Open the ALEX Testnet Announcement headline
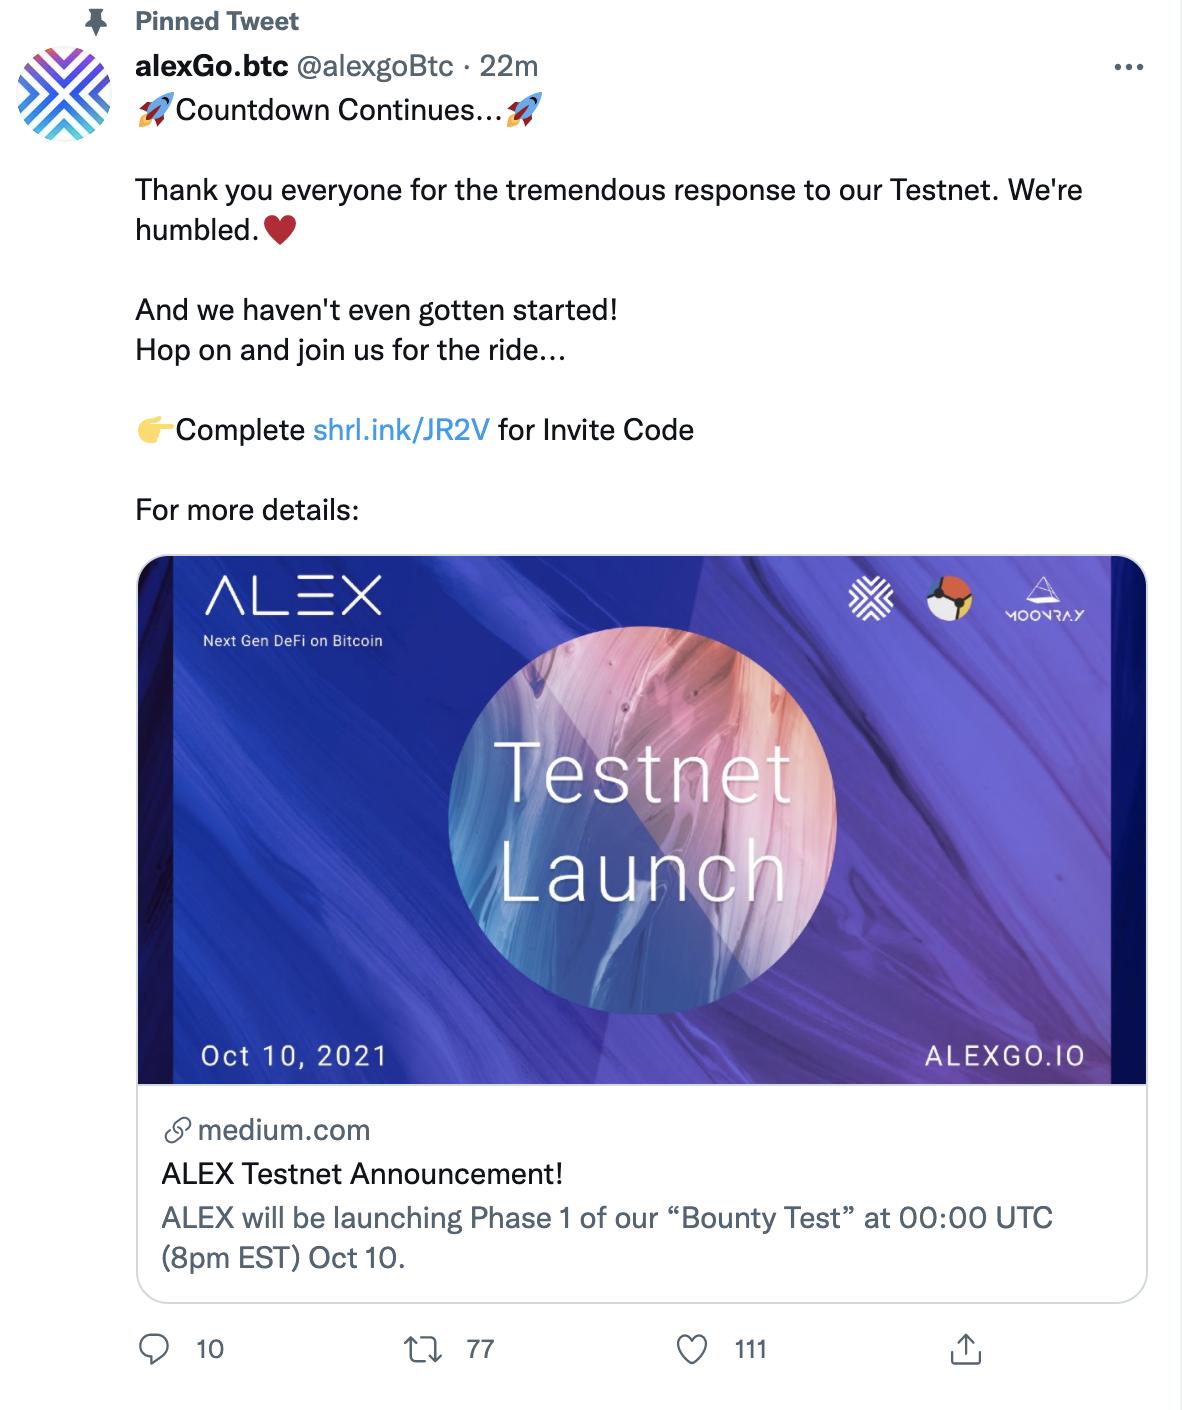1182x1410 pixels. pos(362,1176)
